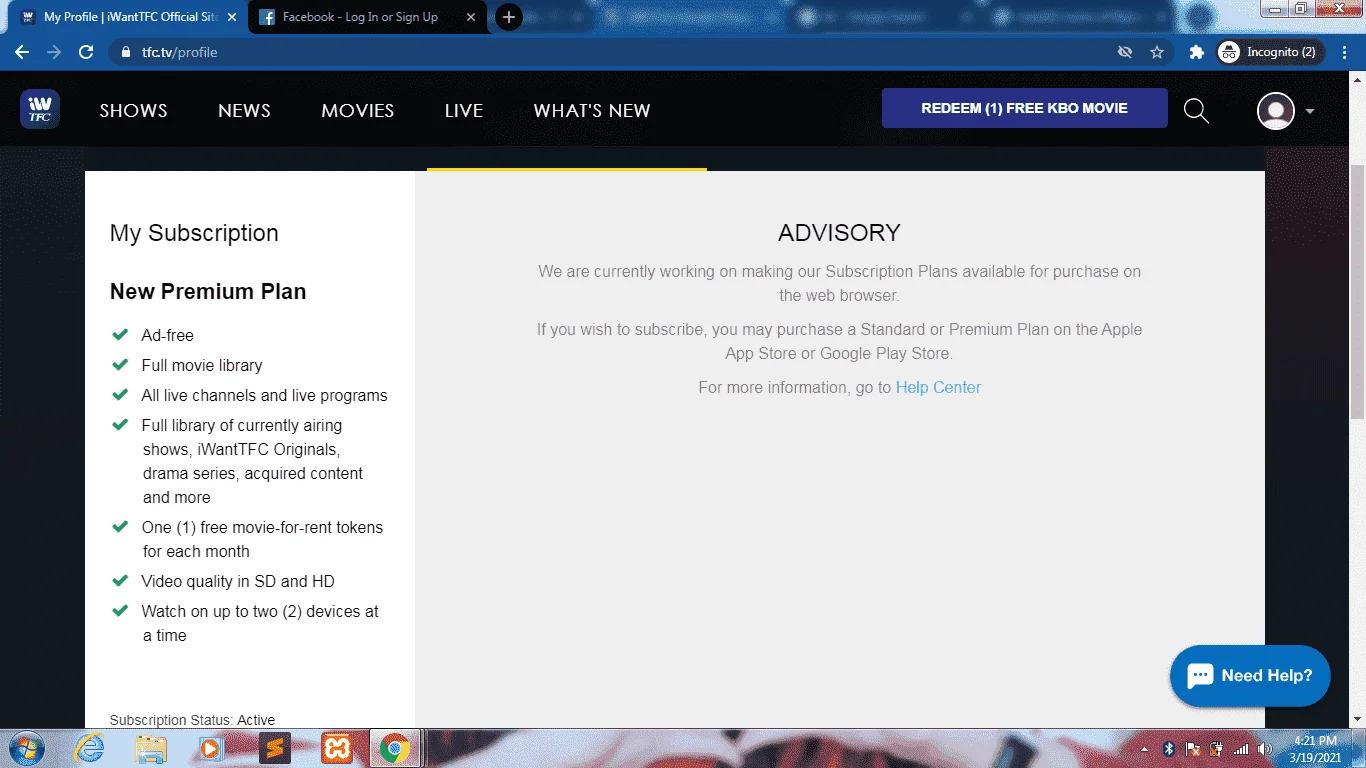Screen dimensions: 1366x768
Task: Click the green checkmark beside Ad-free
Action: 120,334
